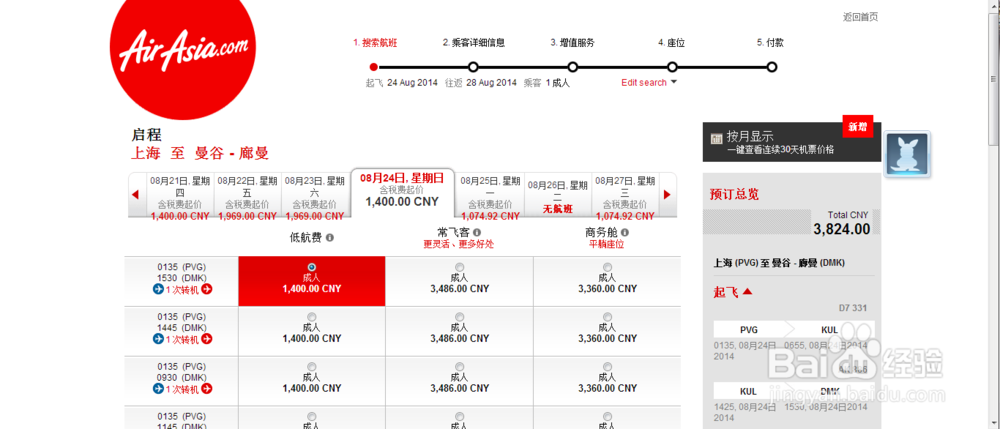Click the 新增 red badge
The width and height of the screenshot is (1000, 429).
(857, 127)
